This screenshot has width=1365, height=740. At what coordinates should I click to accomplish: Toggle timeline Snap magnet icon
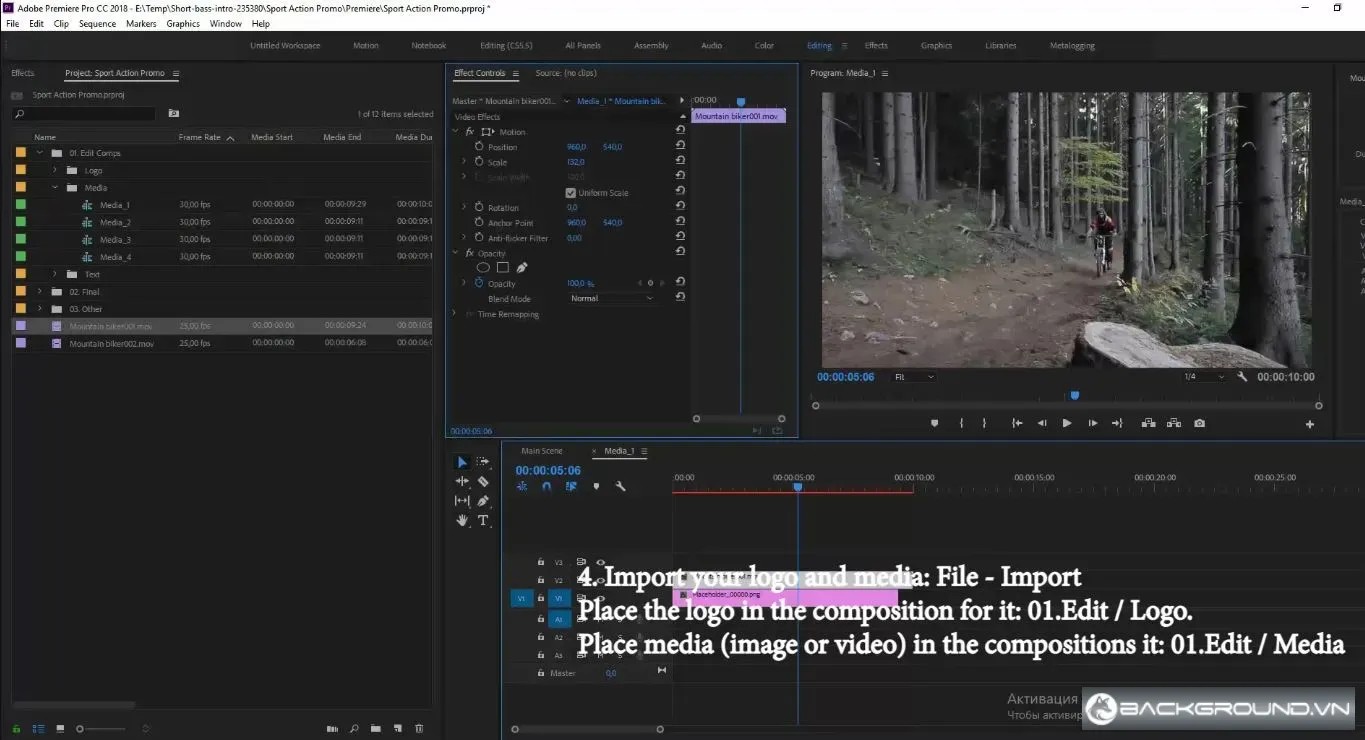pyautogui.click(x=547, y=486)
